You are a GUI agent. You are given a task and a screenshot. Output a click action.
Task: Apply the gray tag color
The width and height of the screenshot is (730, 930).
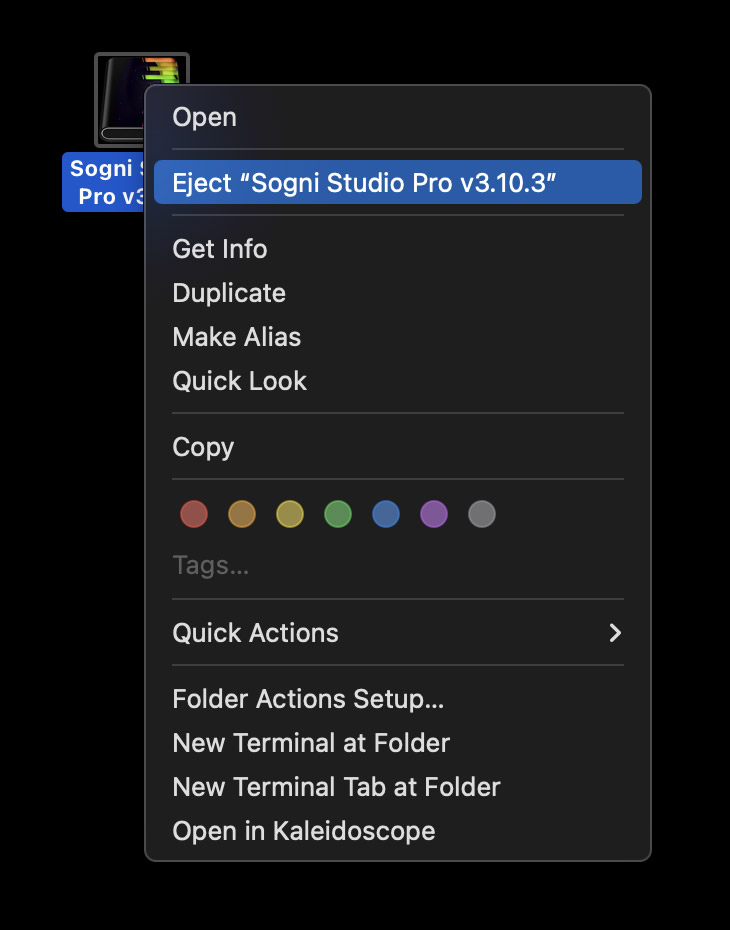pos(482,515)
